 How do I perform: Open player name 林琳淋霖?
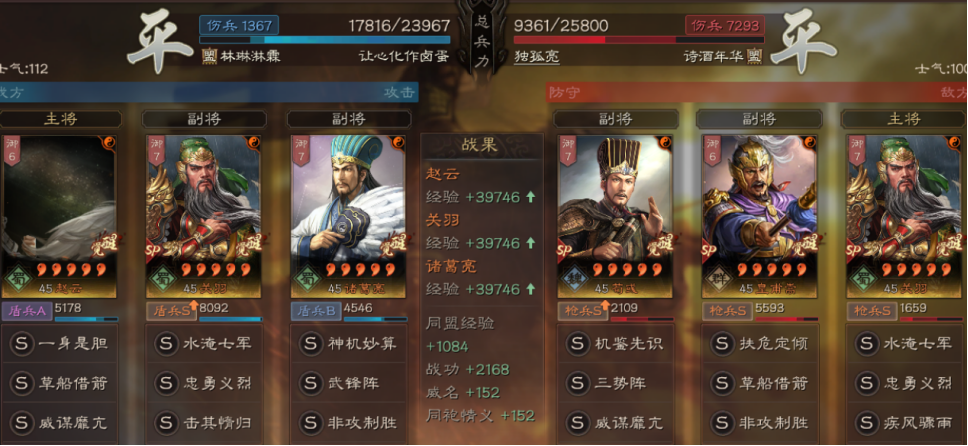click(250, 56)
